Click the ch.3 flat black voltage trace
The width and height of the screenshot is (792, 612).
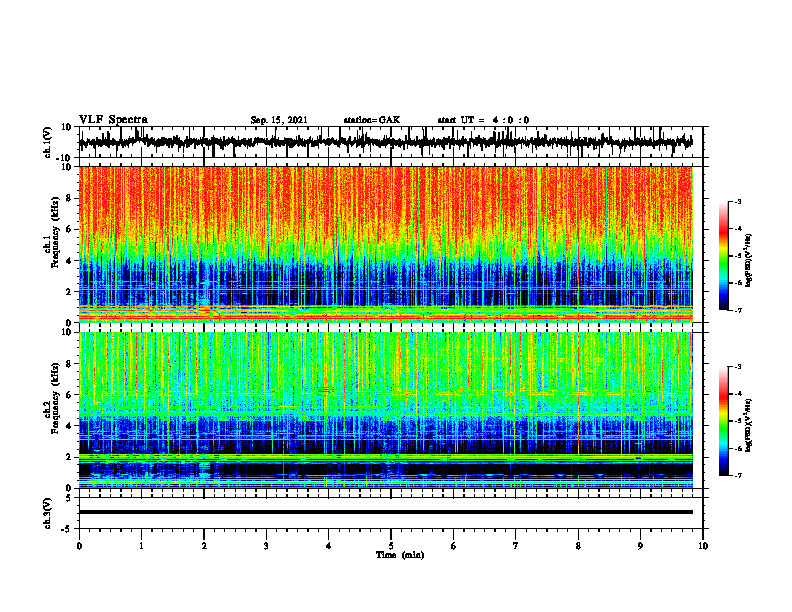point(385,512)
